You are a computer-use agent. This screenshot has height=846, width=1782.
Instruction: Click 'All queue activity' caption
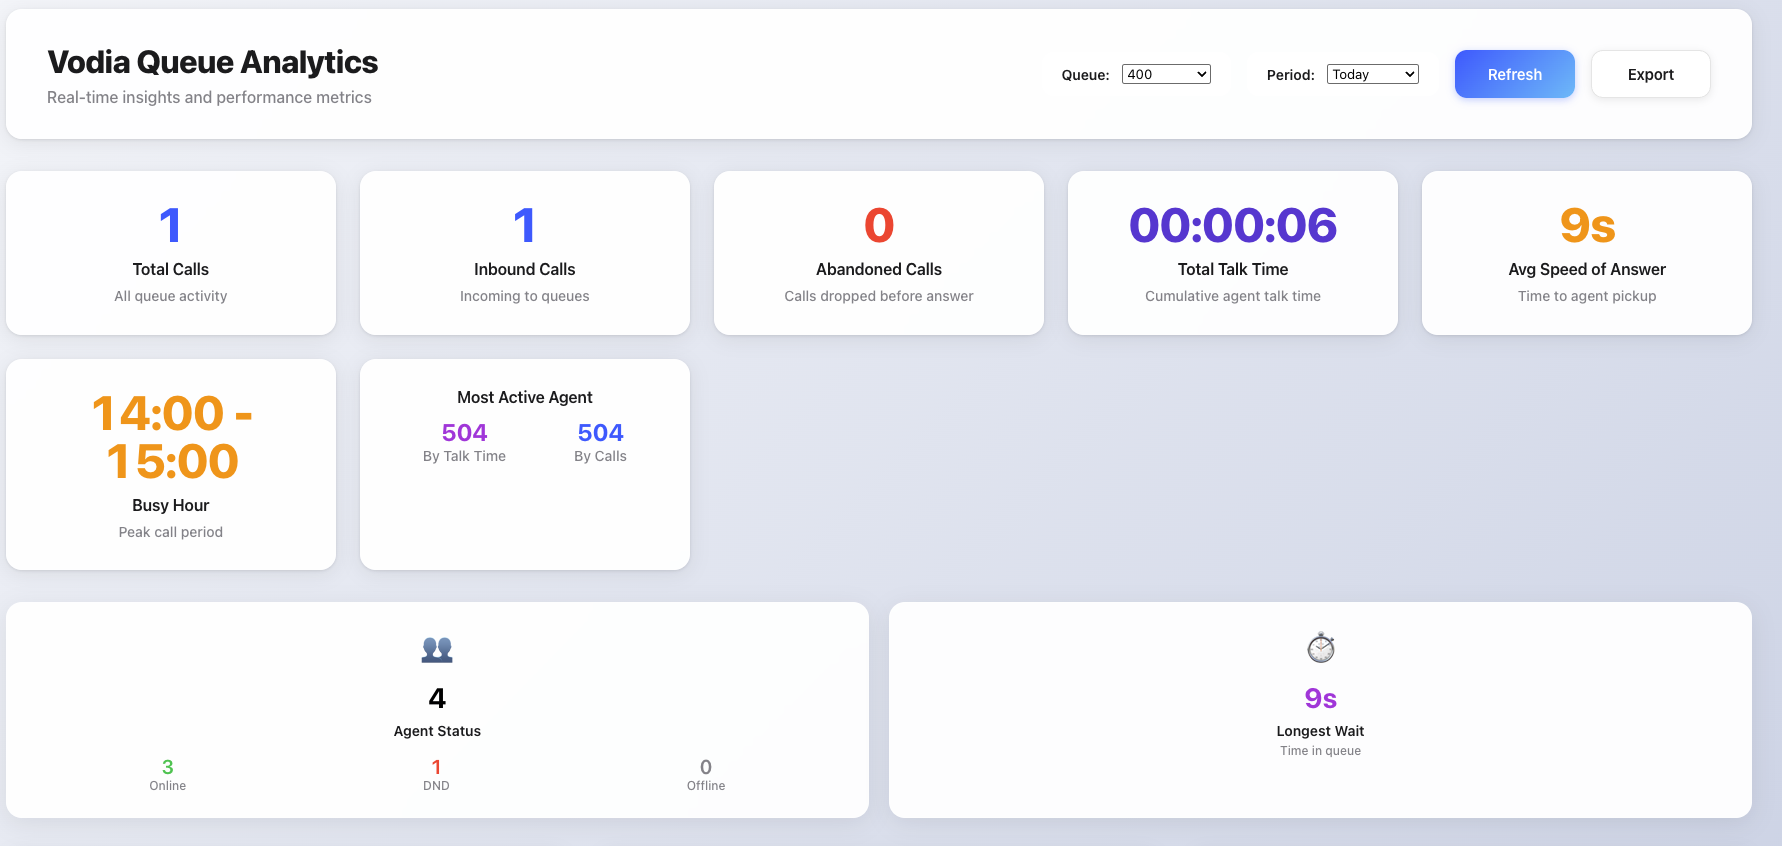171,296
